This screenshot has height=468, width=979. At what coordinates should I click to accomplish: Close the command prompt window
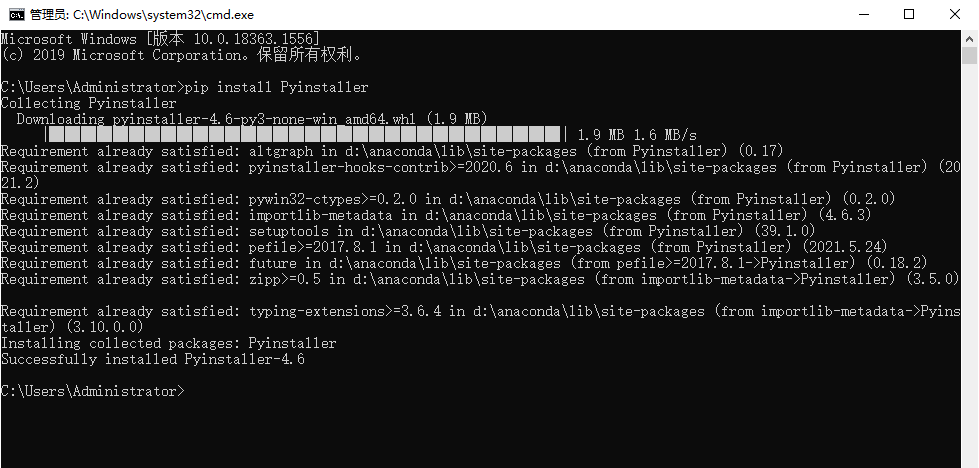(x=955, y=14)
